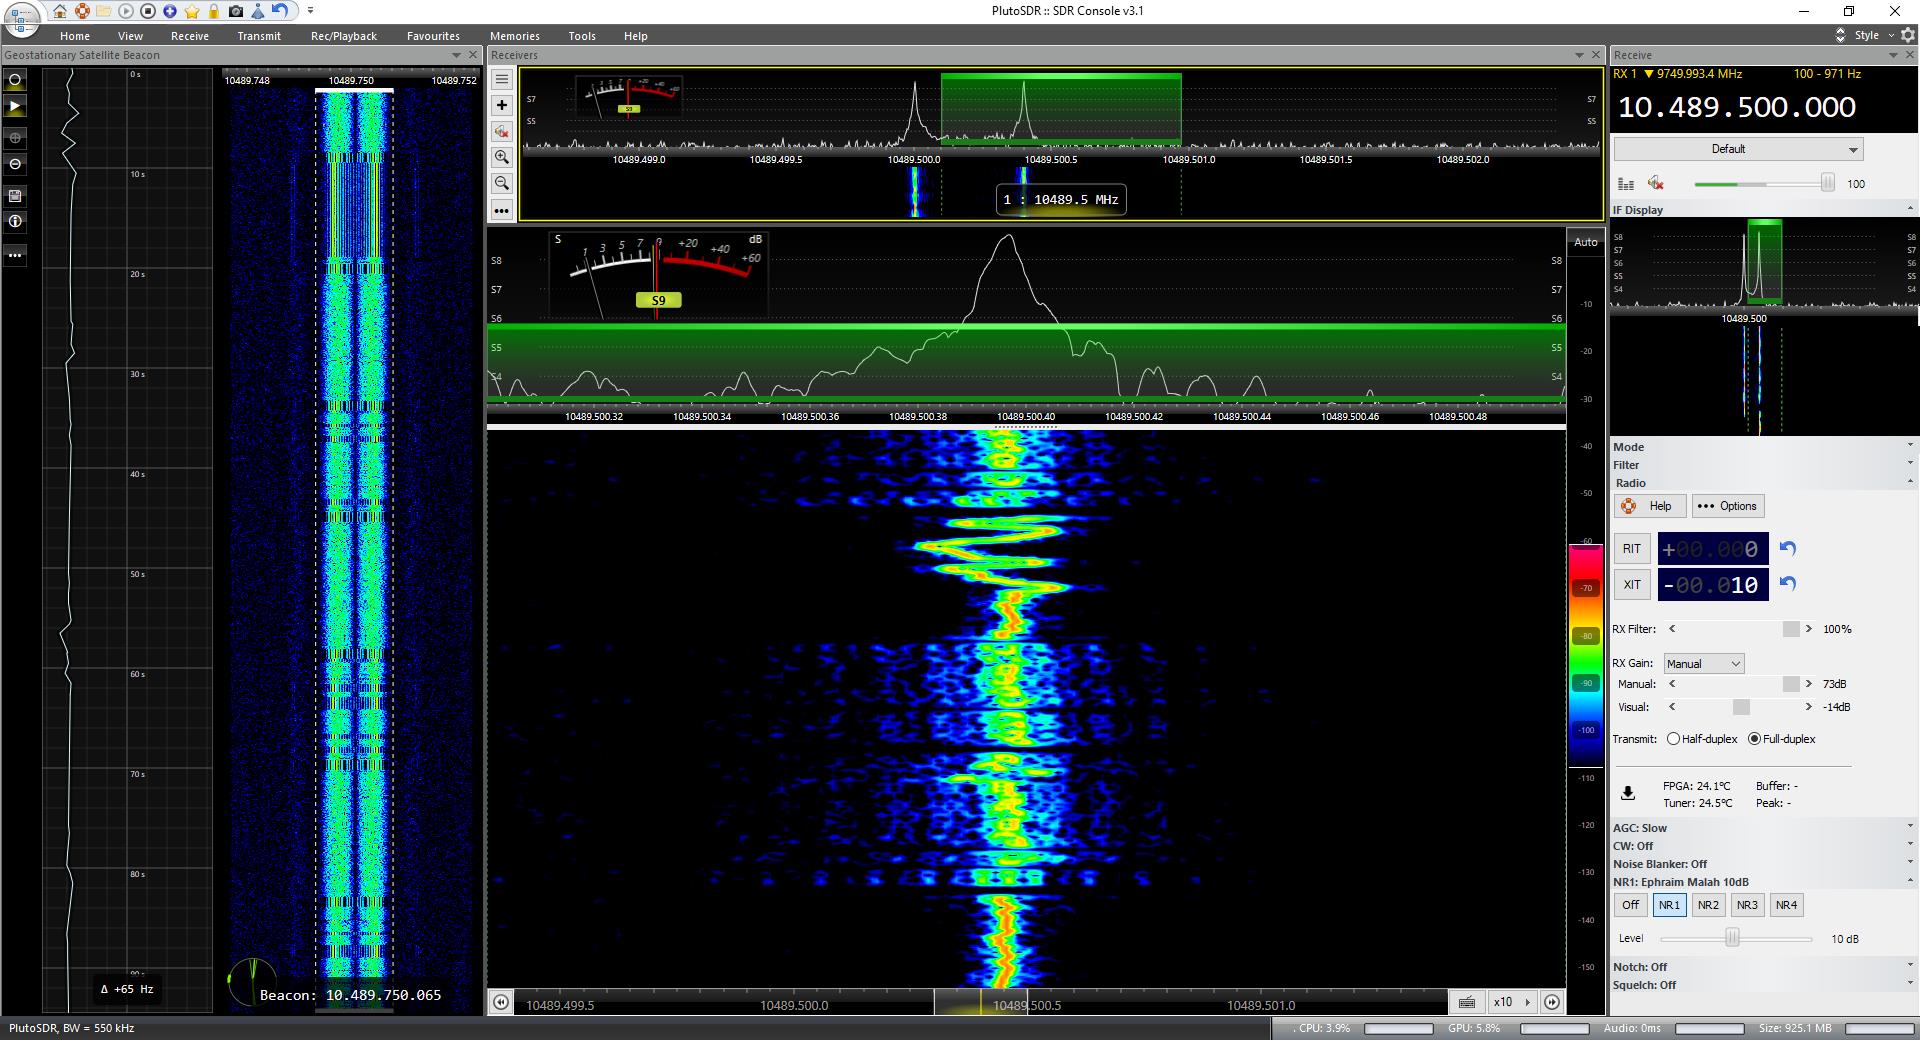
Task: Click the muted speaker icon
Action: pos(1656,183)
